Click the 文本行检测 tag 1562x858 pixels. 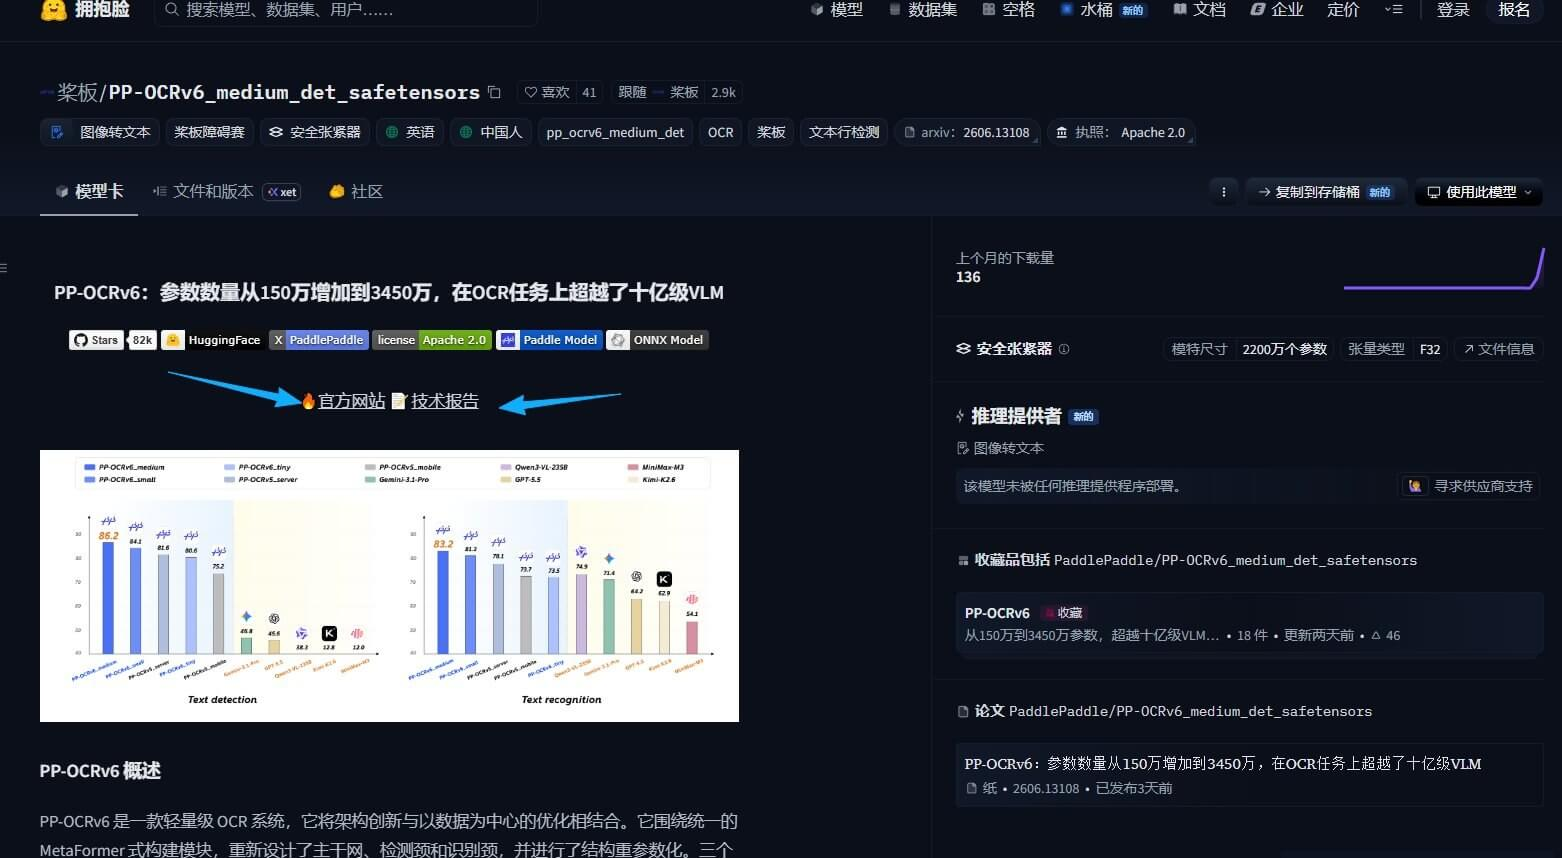[844, 132]
